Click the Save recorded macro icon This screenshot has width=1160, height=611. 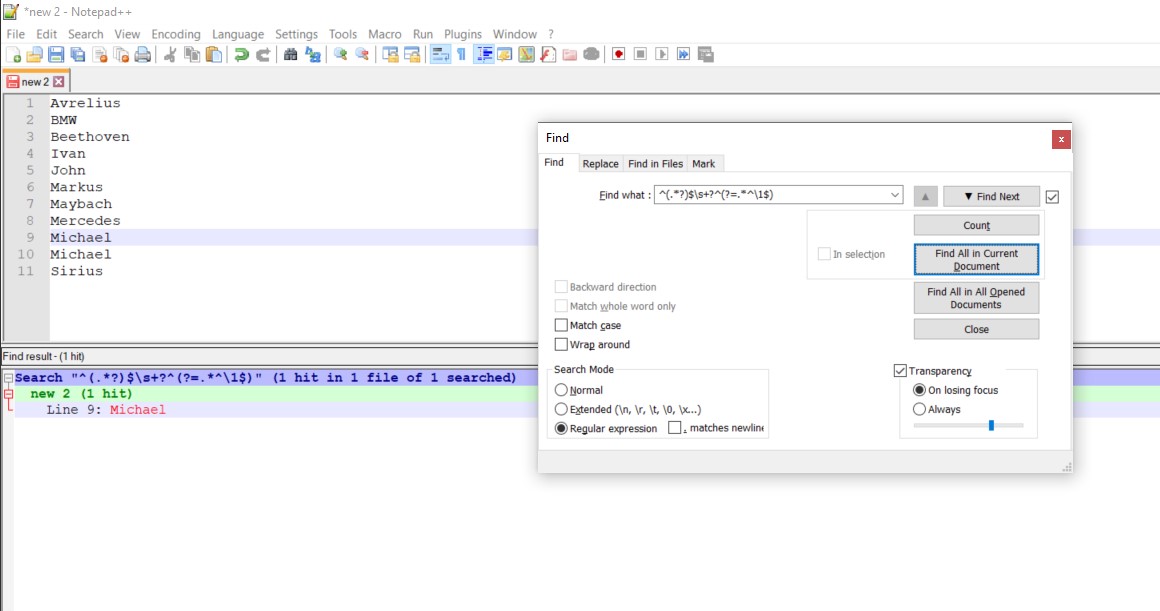pos(706,55)
